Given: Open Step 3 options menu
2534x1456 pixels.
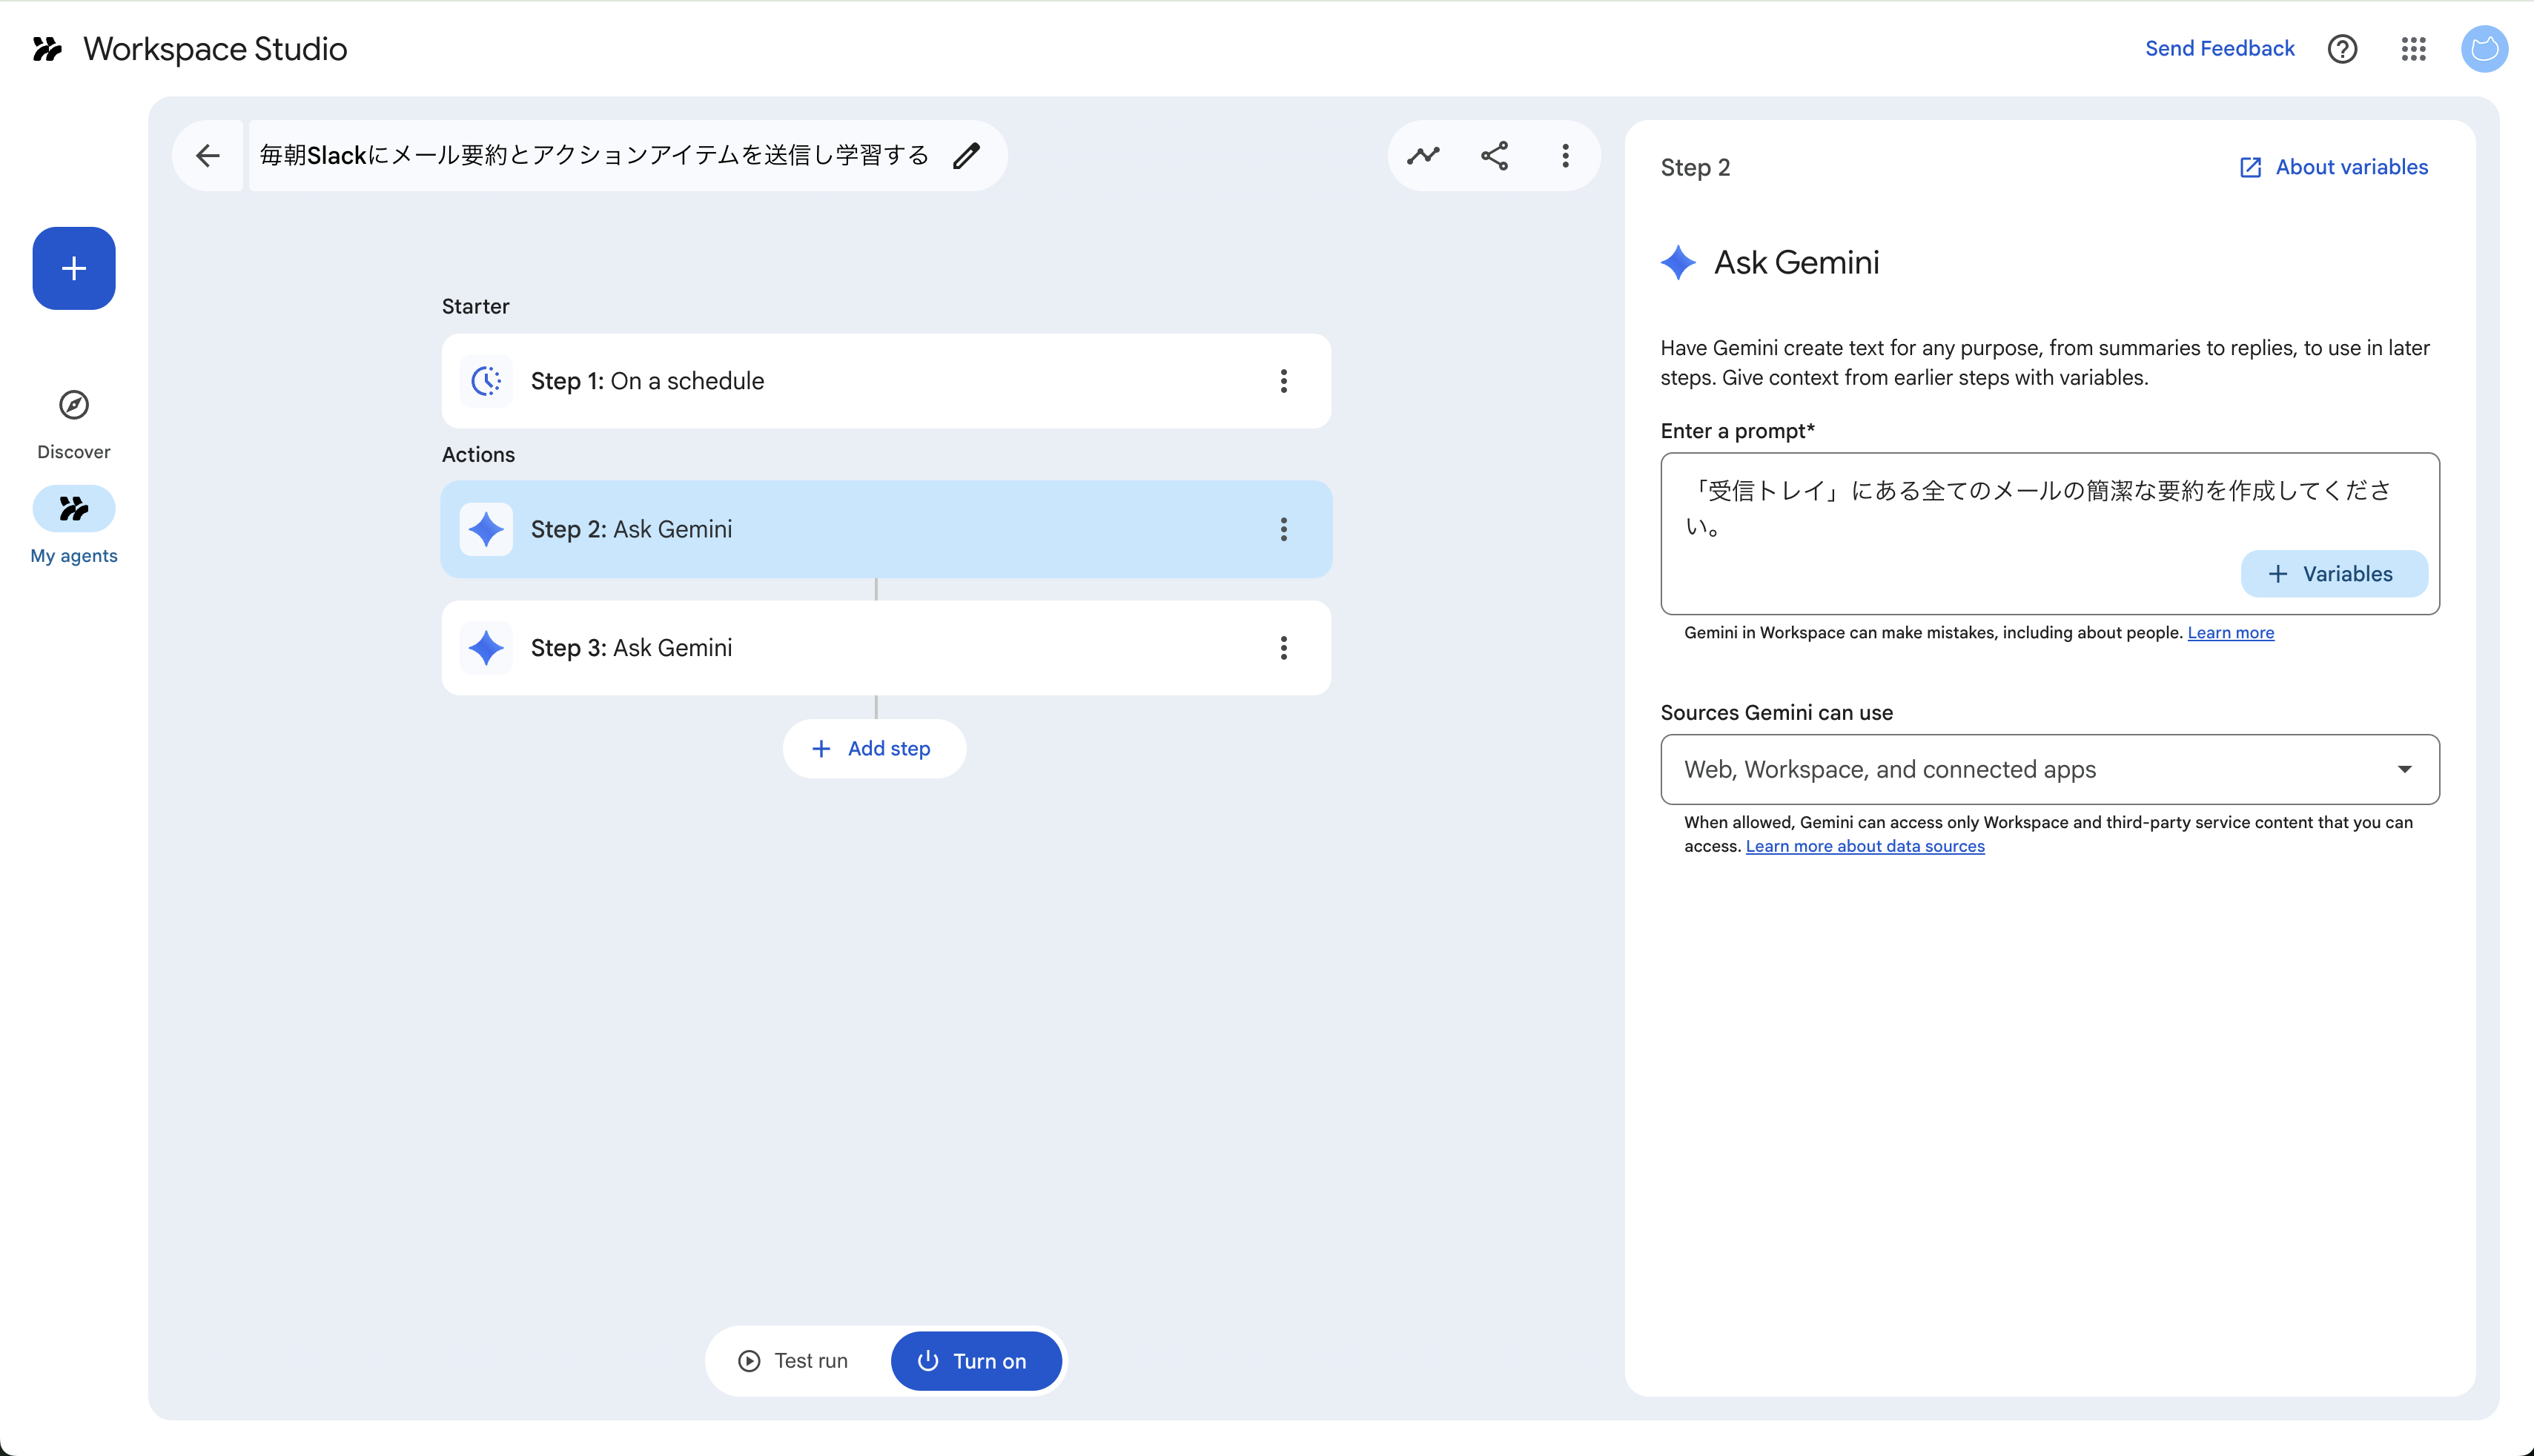Looking at the screenshot, I should pyautogui.click(x=1283, y=648).
